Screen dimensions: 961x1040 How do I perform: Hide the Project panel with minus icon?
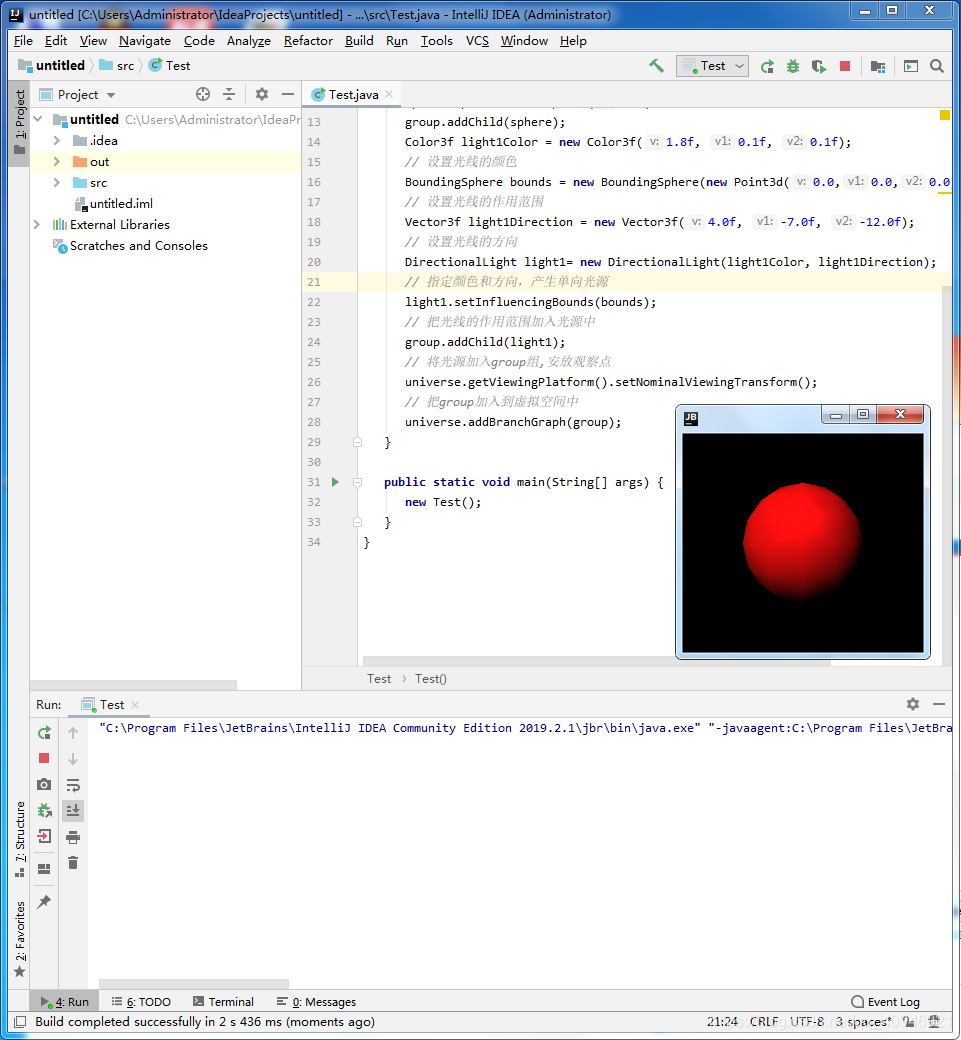click(288, 94)
